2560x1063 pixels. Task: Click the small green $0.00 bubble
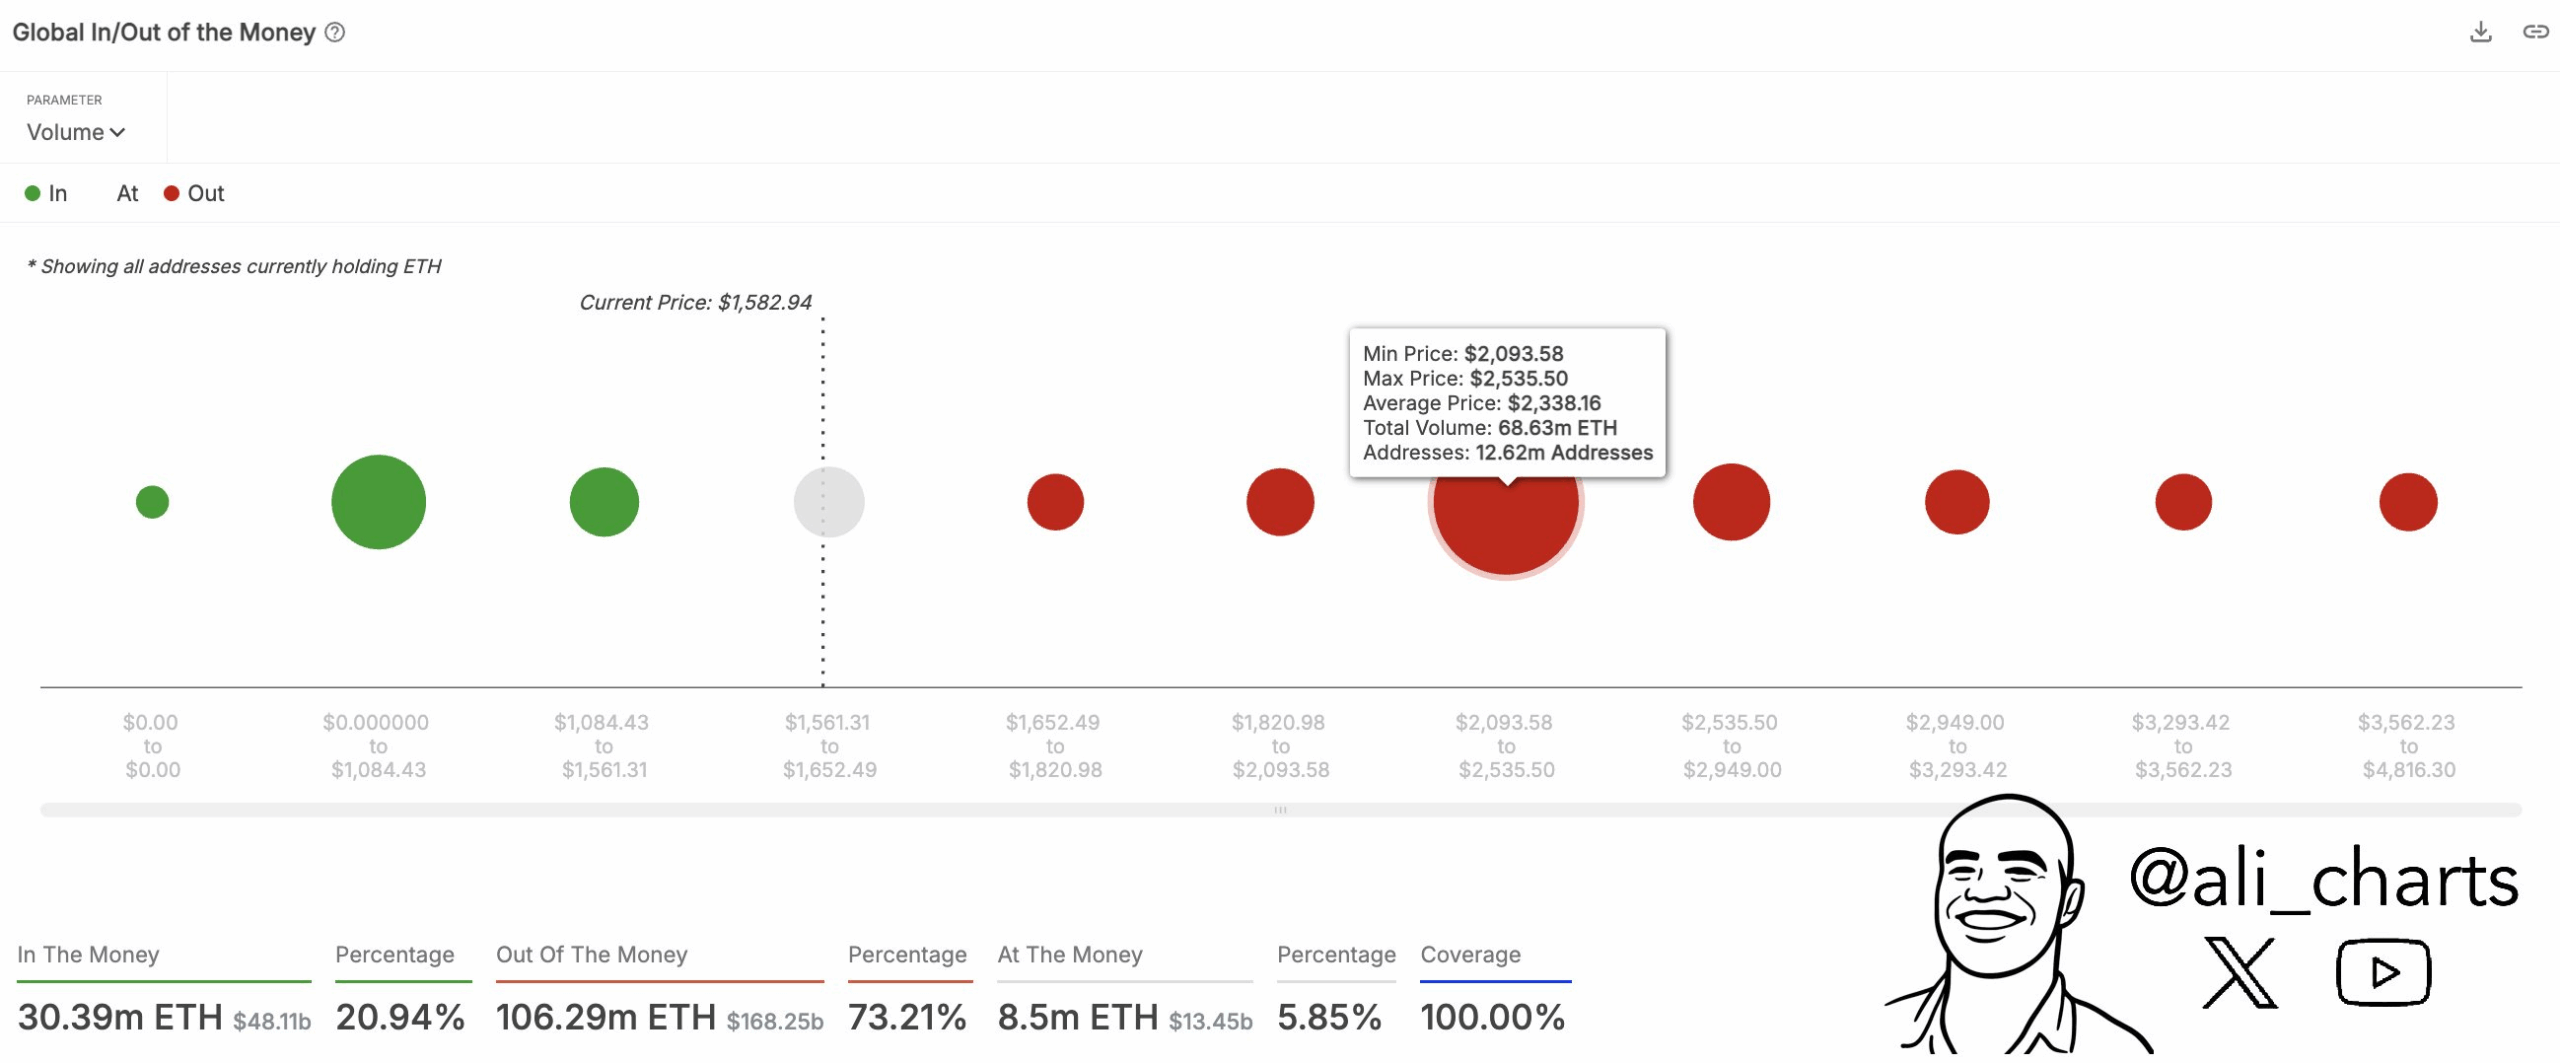coord(152,502)
